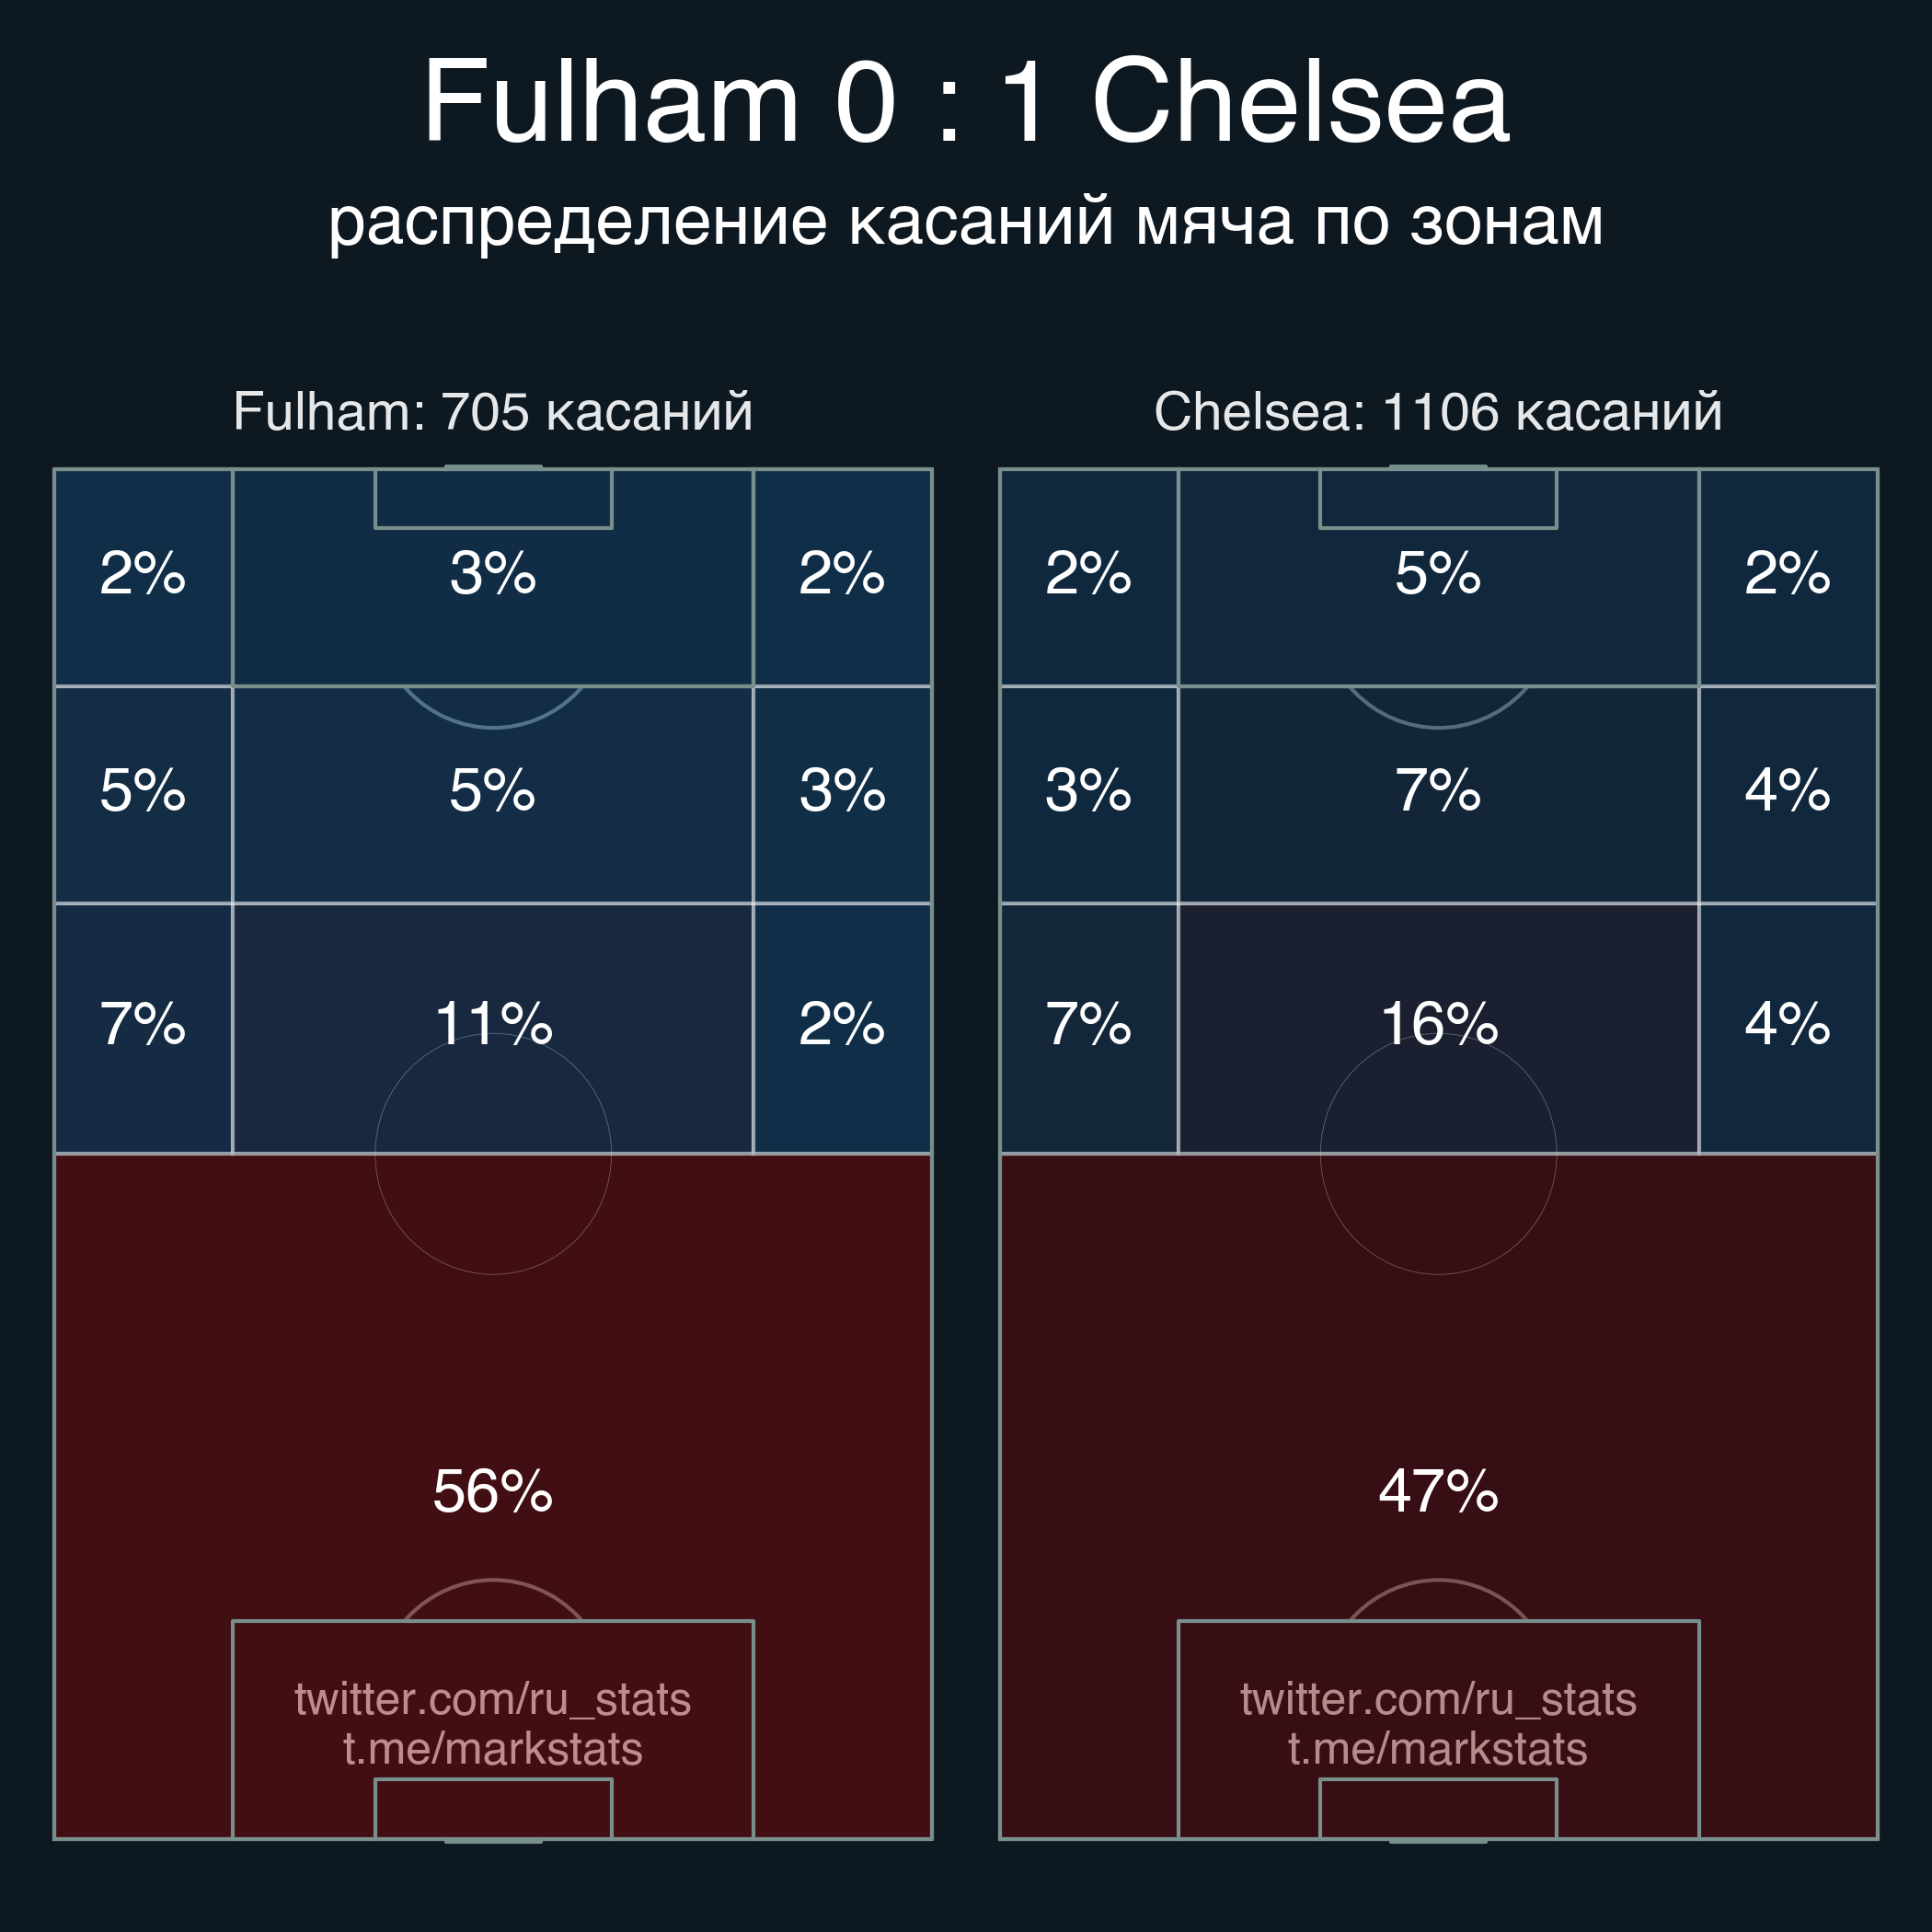Click the "Fulham 0 : 1 Chelsea" title

965,102
